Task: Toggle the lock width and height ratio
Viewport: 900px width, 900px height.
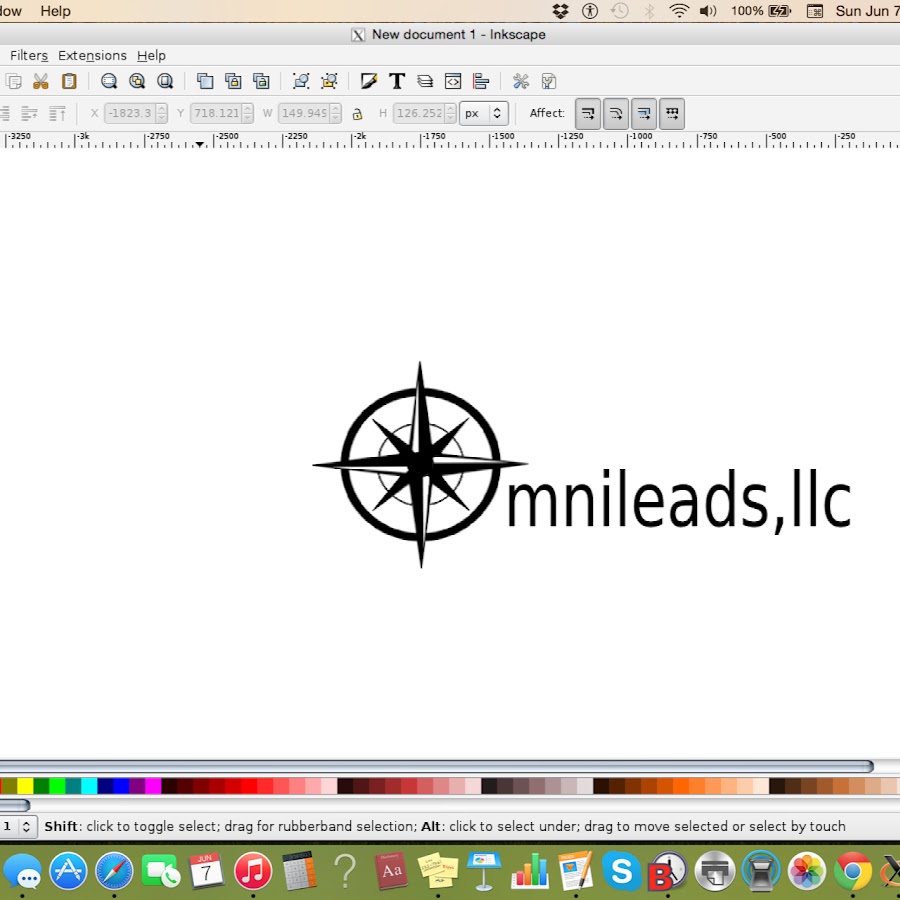Action: coord(357,114)
